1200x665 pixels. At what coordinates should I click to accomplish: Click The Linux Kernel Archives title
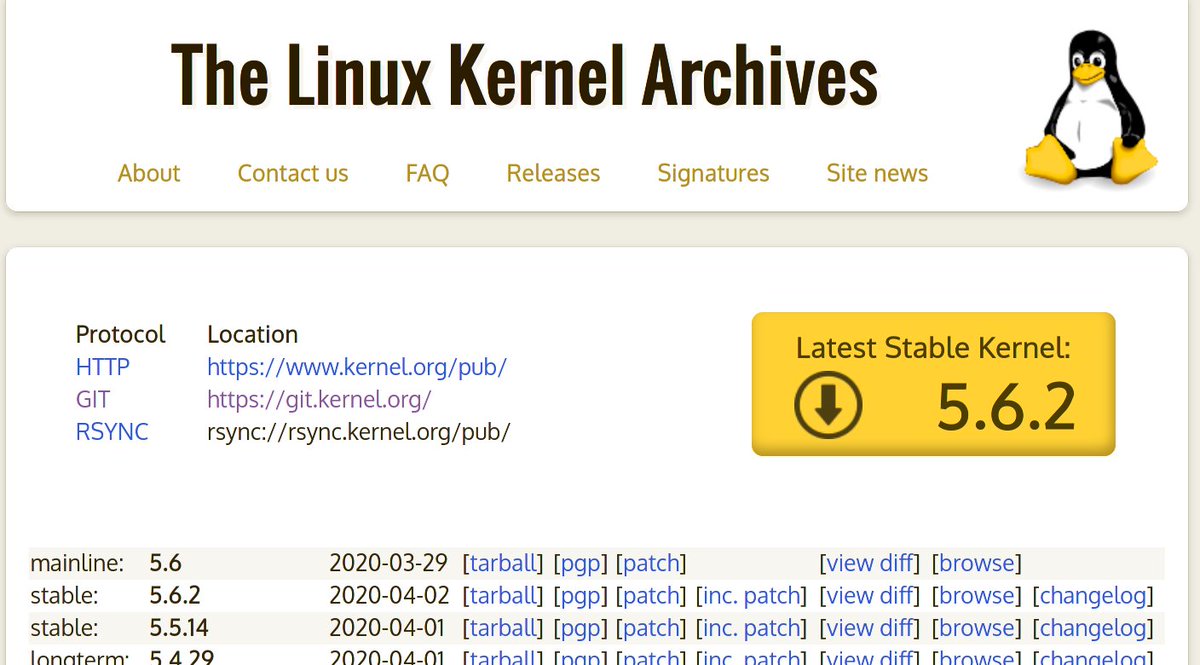pyautogui.click(x=525, y=76)
